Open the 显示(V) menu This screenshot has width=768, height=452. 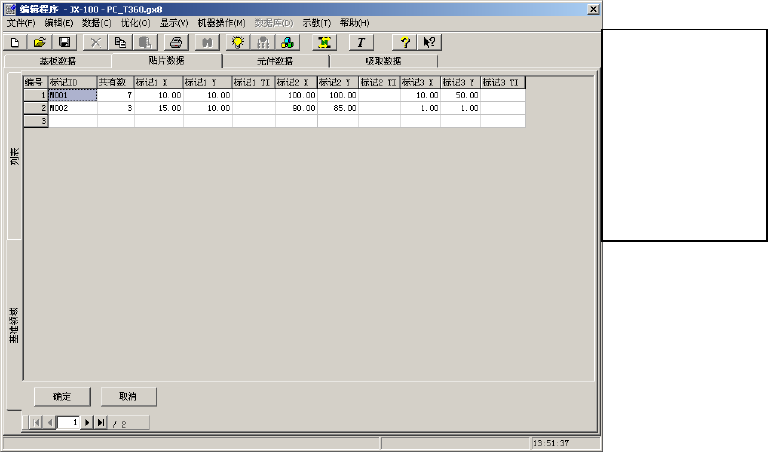174,23
